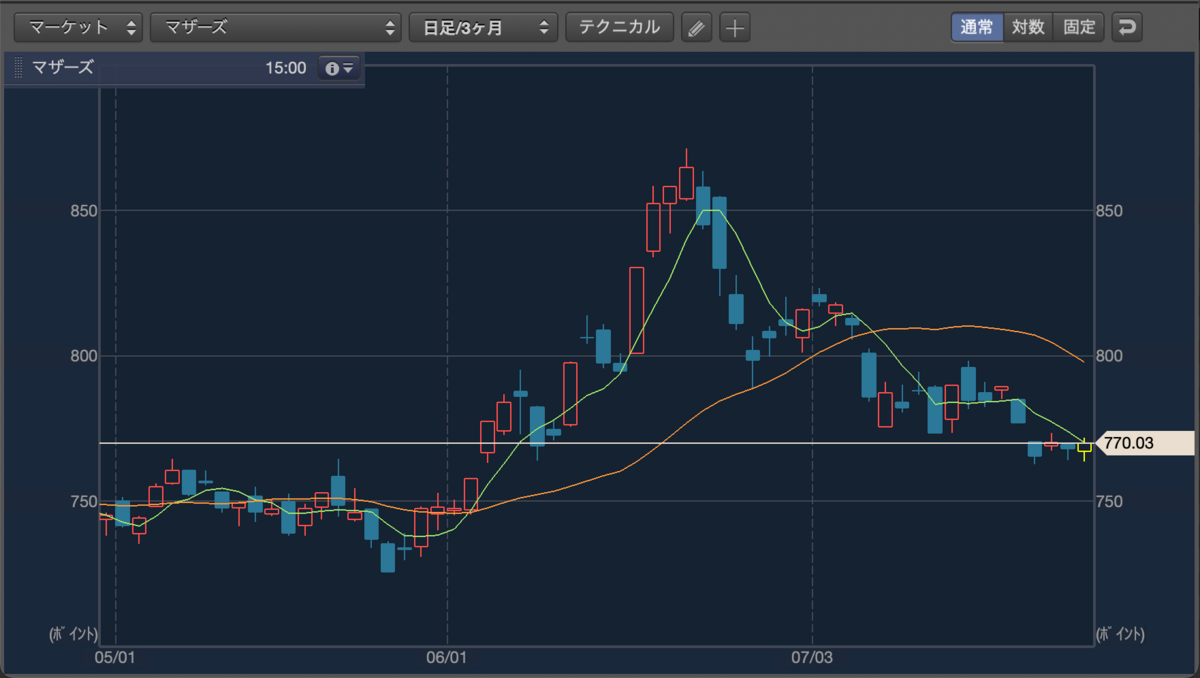
Task: Open the 日足/3ヶ月 period dropdown
Action: [483, 27]
